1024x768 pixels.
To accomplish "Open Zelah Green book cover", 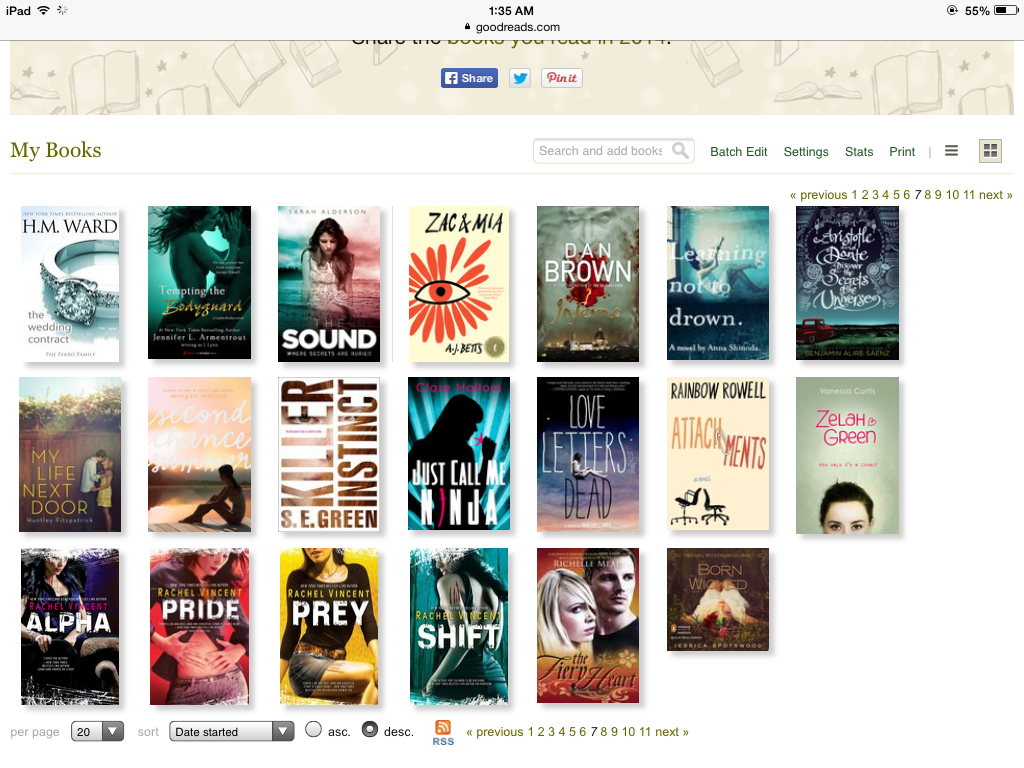I will pyautogui.click(x=847, y=456).
